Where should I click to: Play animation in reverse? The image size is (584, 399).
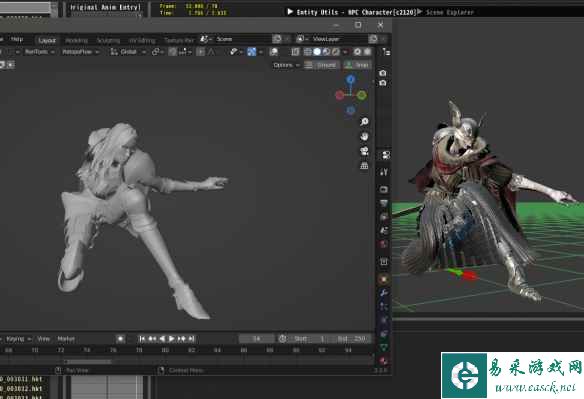point(162,339)
